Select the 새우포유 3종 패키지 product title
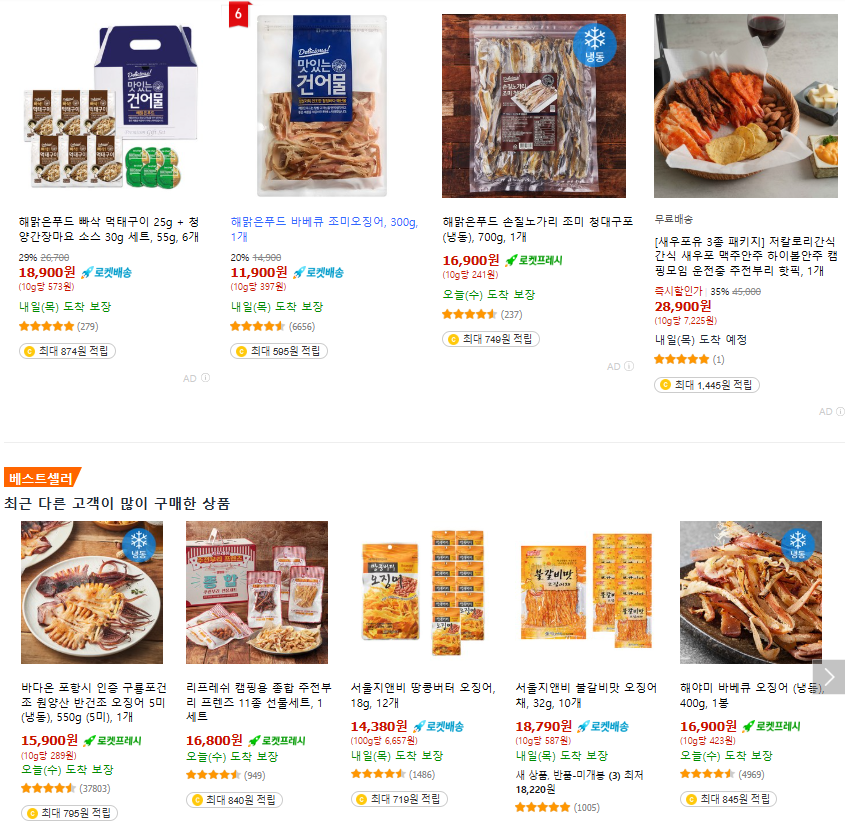845x824 pixels. 746,255
